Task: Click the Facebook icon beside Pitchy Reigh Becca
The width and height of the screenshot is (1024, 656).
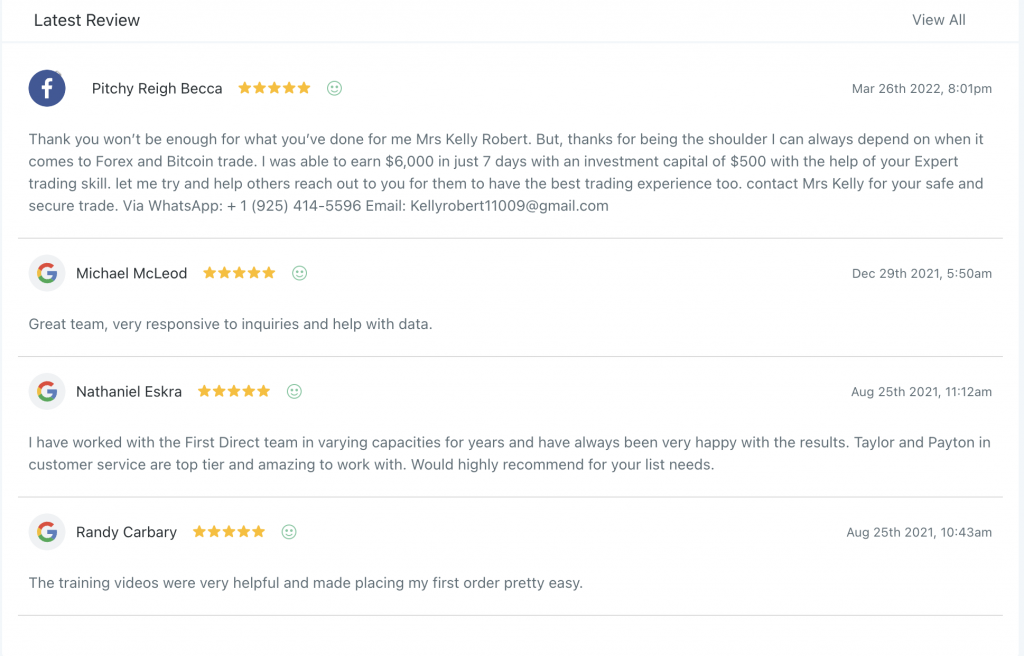Action: click(47, 88)
